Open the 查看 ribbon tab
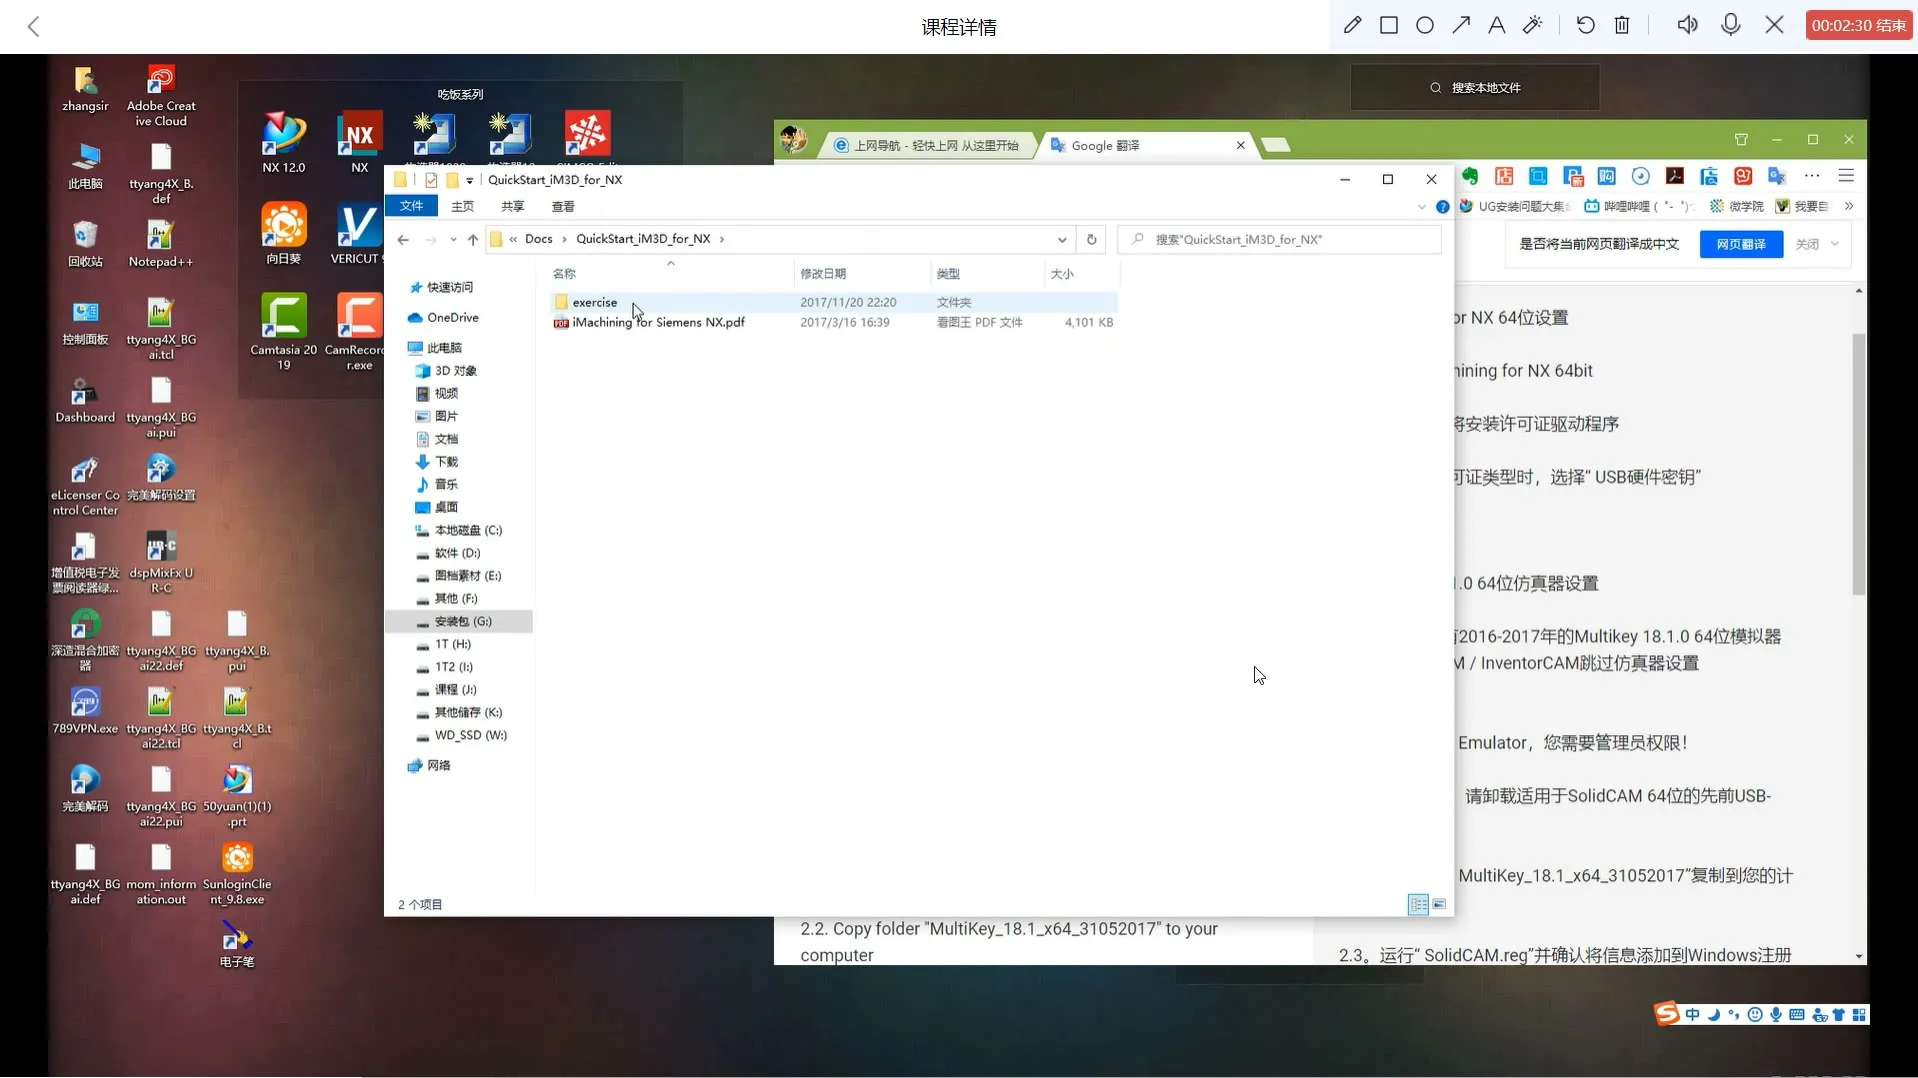 (x=563, y=207)
